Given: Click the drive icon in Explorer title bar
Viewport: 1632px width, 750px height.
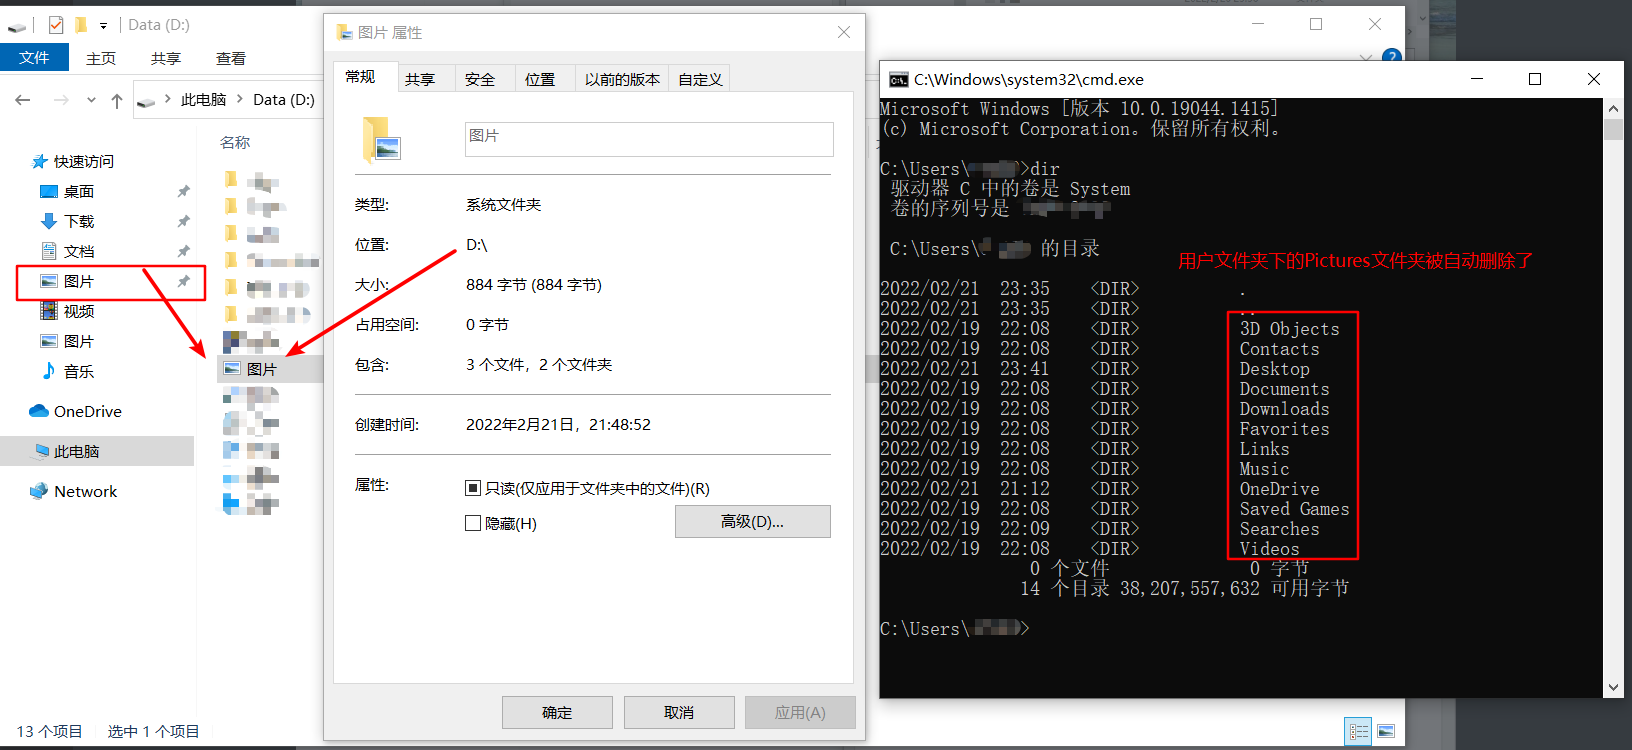Looking at the screenshot, I should coord(17,26).
